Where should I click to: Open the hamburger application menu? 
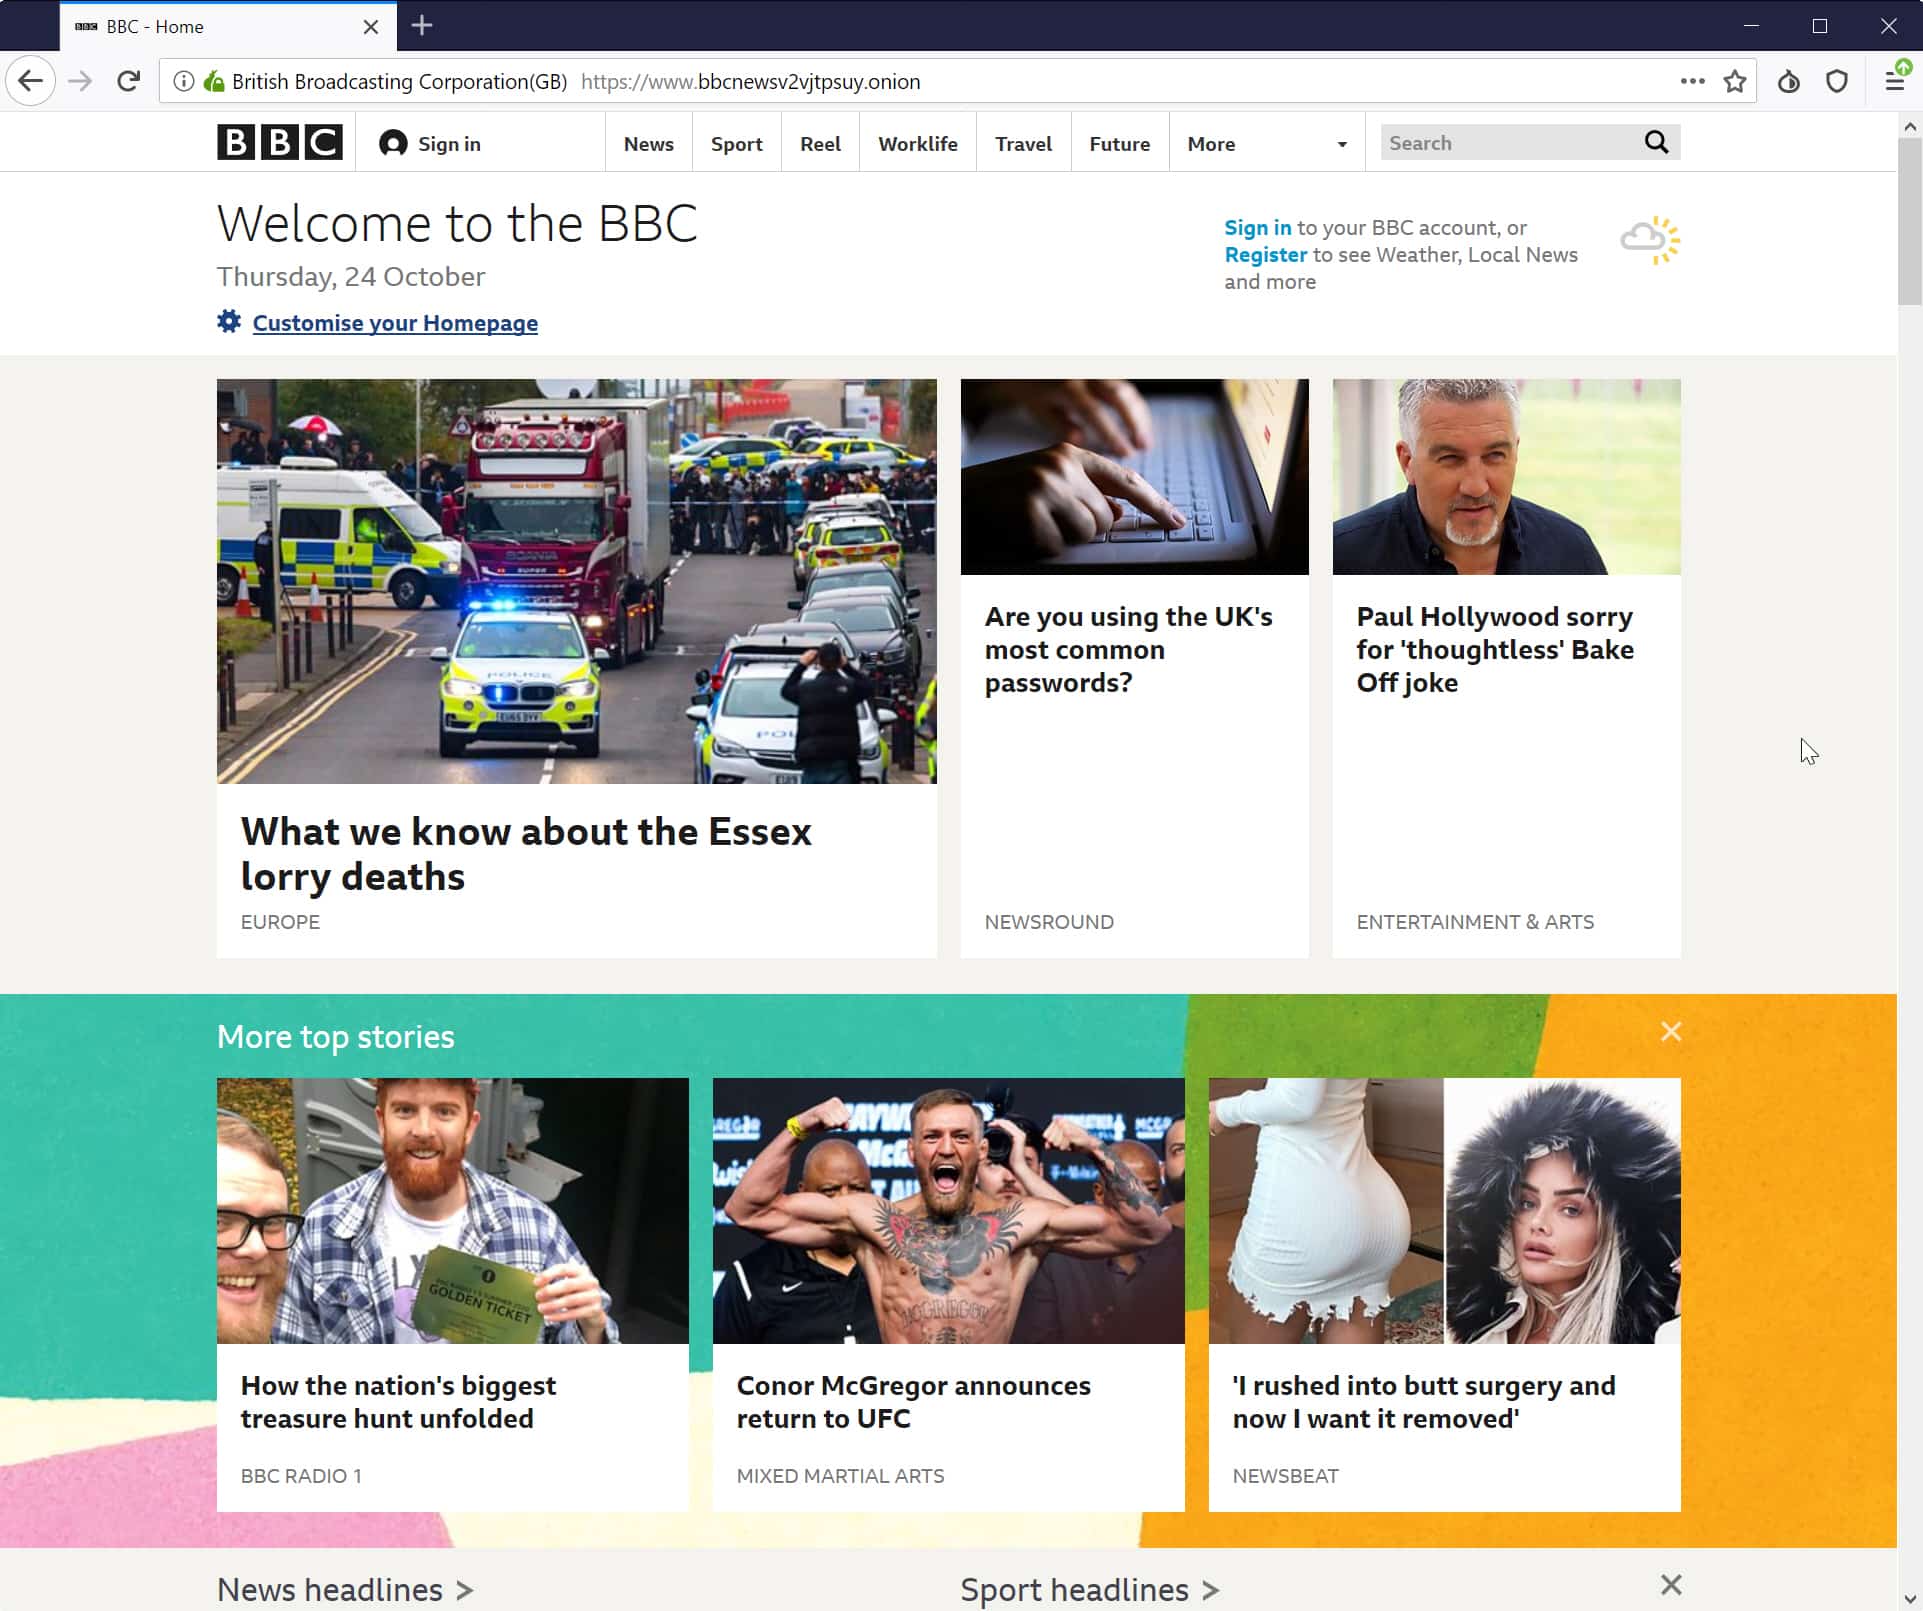[x=1895, y=81]
